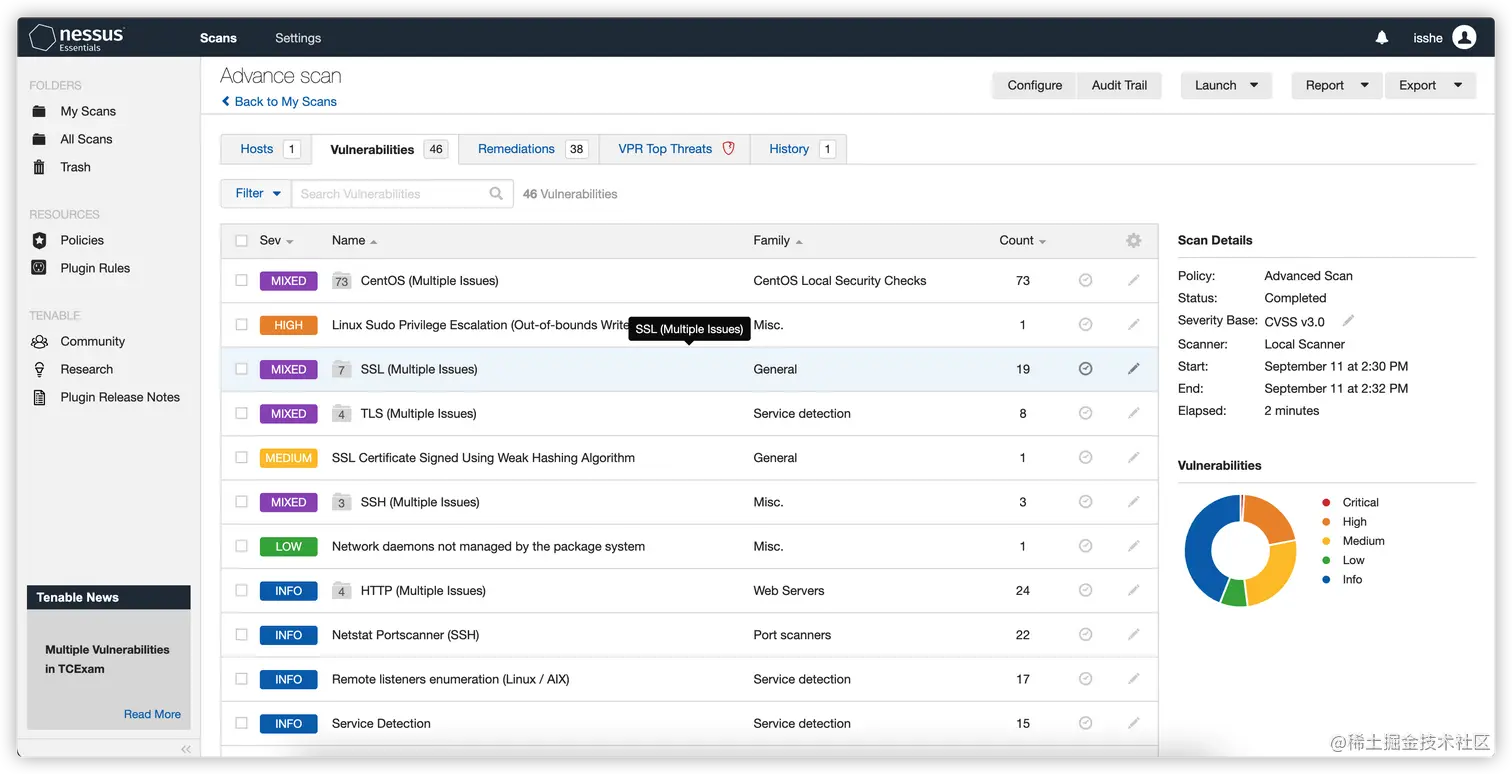Image resolution: width=1512 pixels, height=774 pixels.
Task: Open the Policies sidebar link
Action: 82,240
